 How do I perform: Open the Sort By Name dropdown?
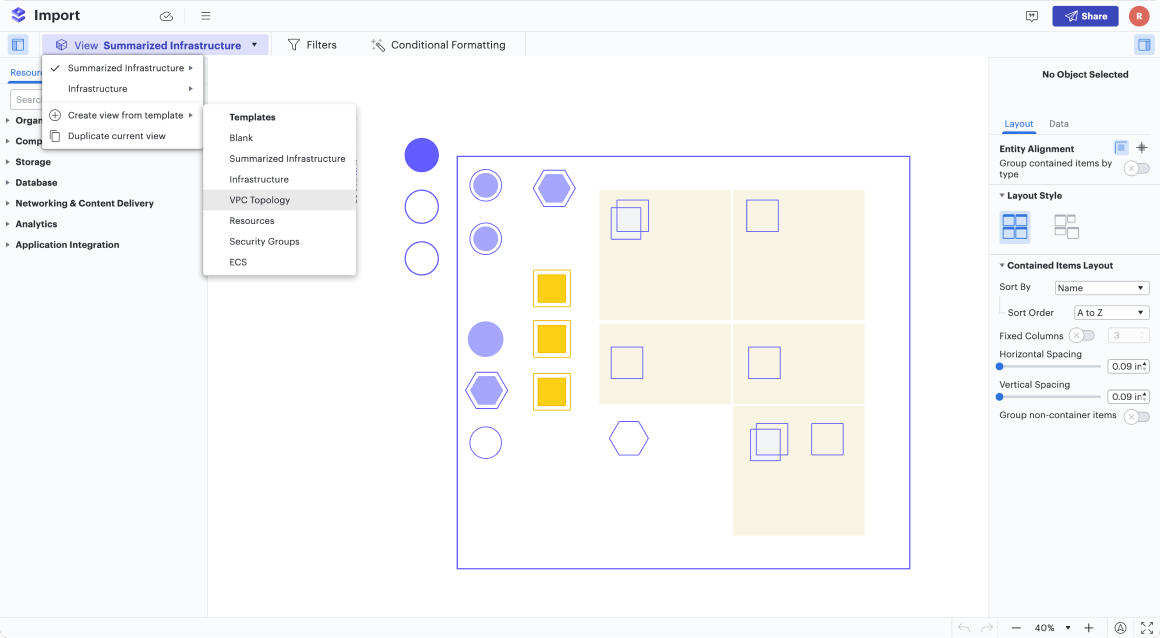click(x=1102, y=288)
